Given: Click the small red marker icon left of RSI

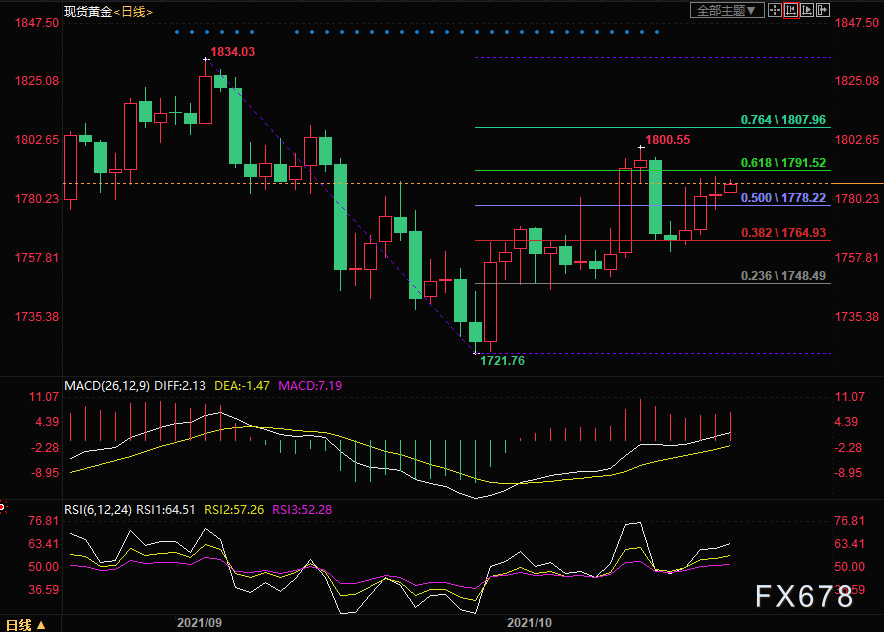Looking at the screenshot, I should [x=3, y=507].
